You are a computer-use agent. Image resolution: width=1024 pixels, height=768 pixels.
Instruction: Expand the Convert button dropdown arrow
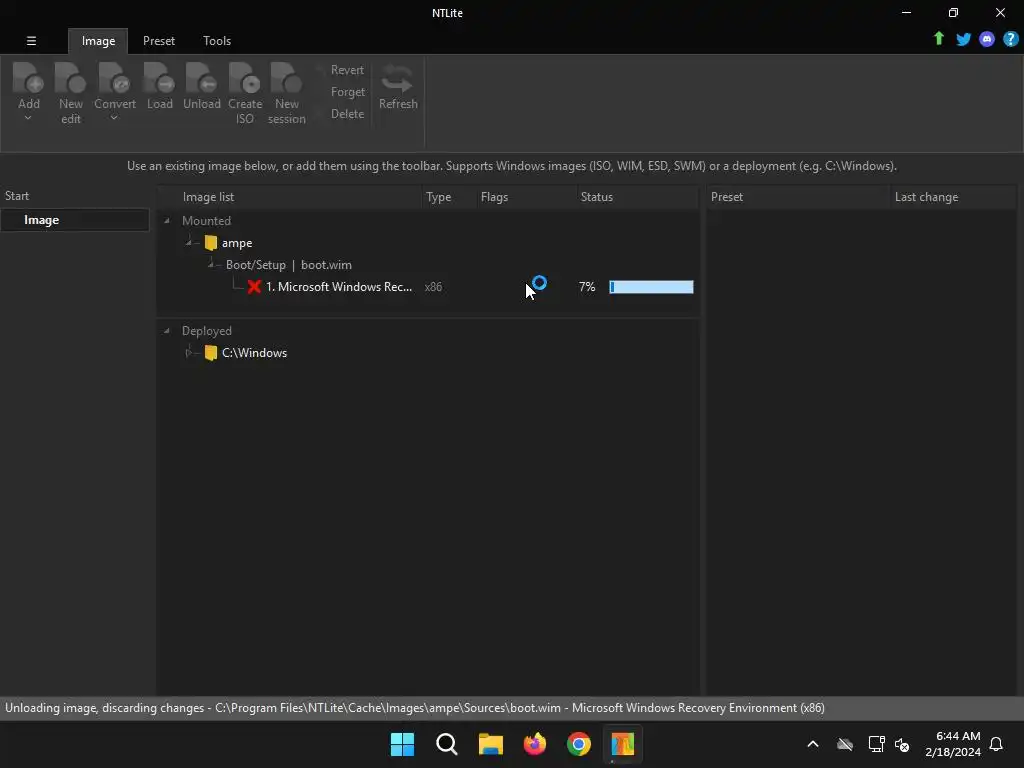[x=114, y=118]
